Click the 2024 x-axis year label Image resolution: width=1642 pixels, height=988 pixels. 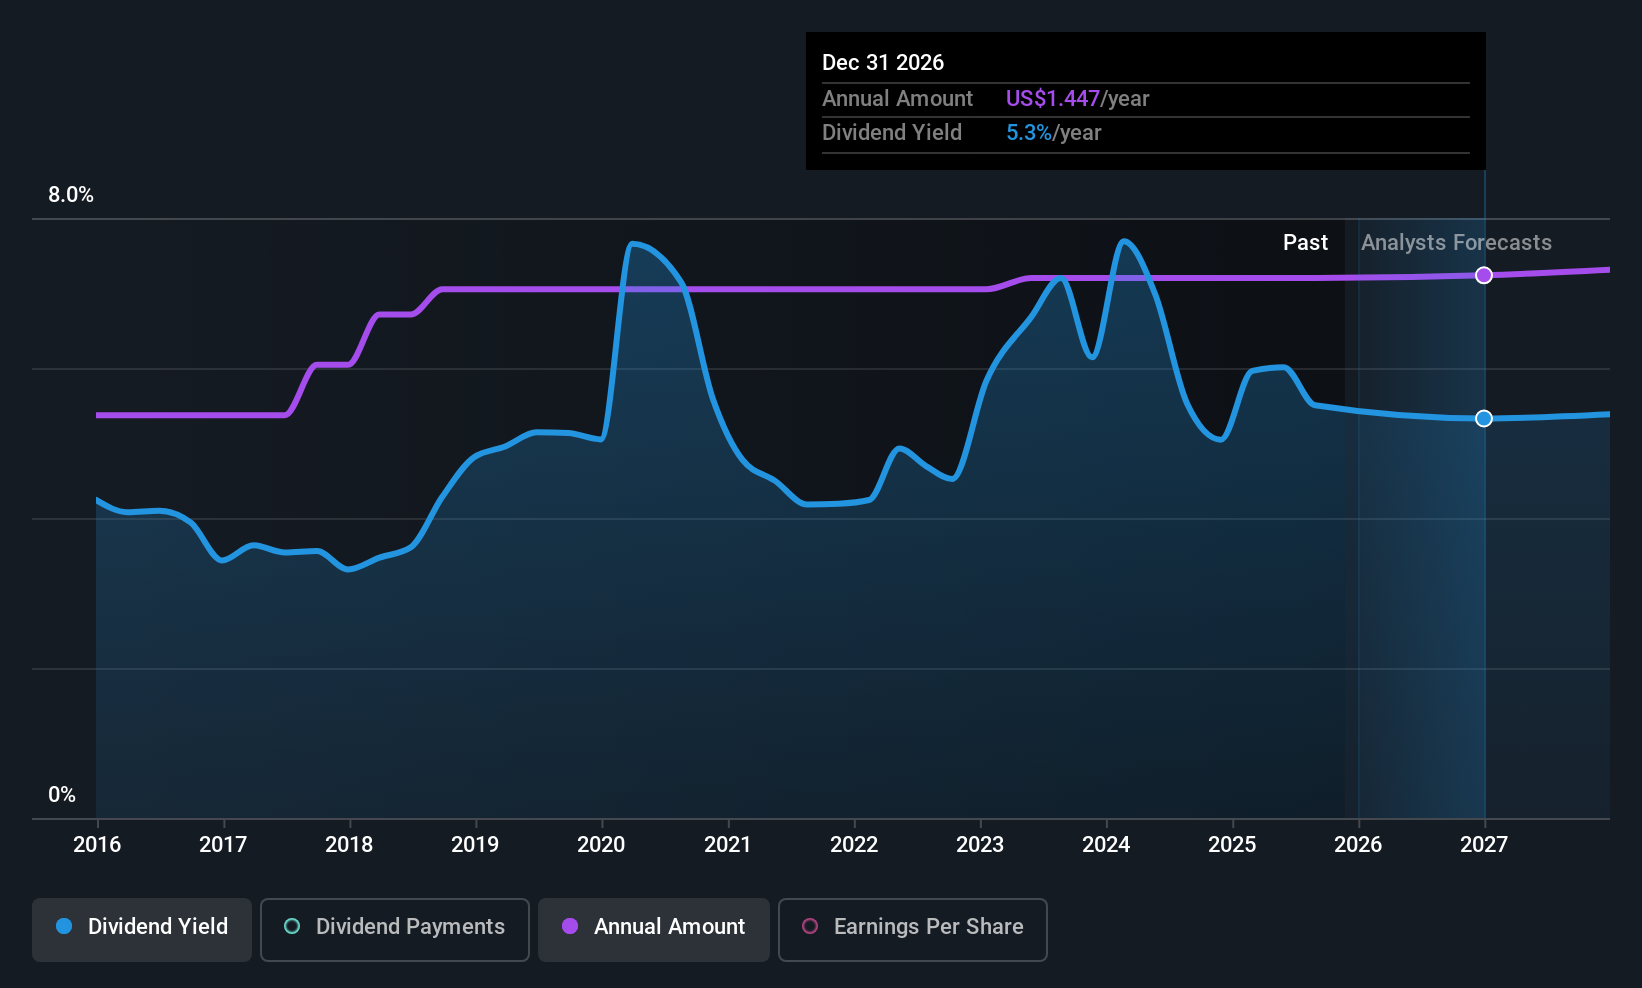(x=1106, y=845)
